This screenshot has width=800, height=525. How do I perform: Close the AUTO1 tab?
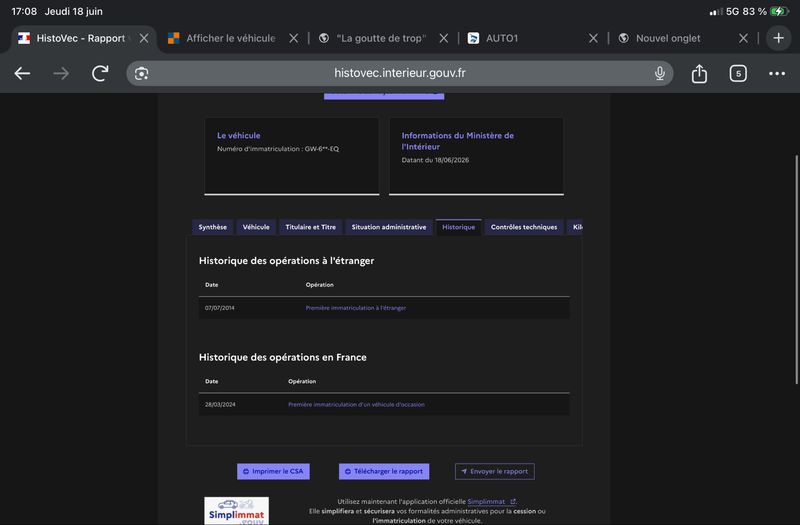tap(593, 38)
